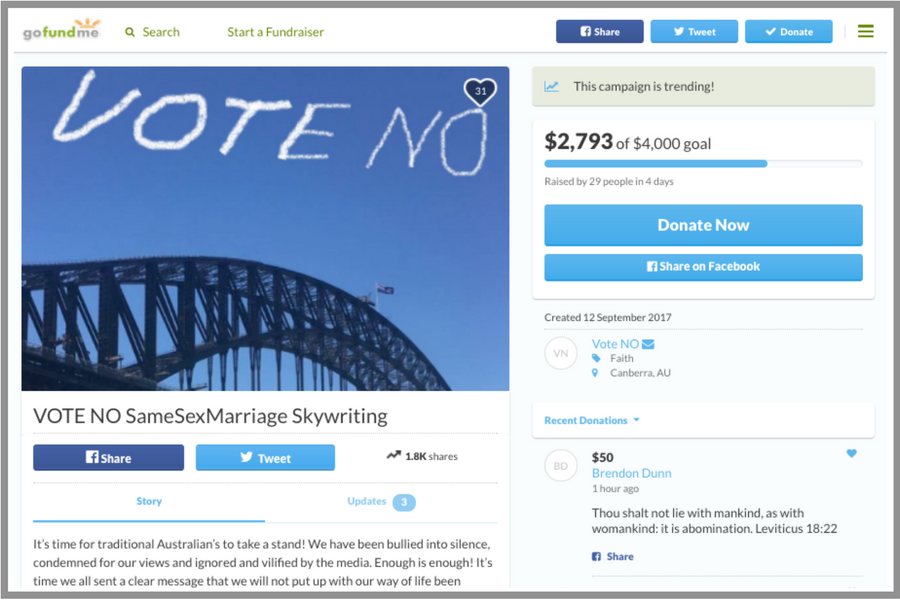Open the Vote No skywriting campaign photo
900x600 pixels.
coord(265,228)
